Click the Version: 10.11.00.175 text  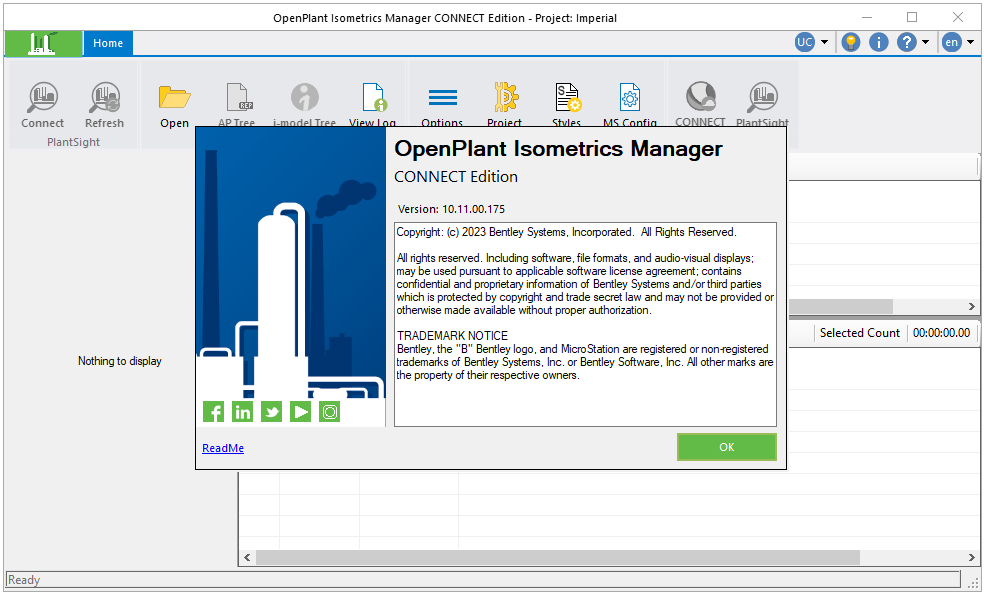[x=451, y=209]
